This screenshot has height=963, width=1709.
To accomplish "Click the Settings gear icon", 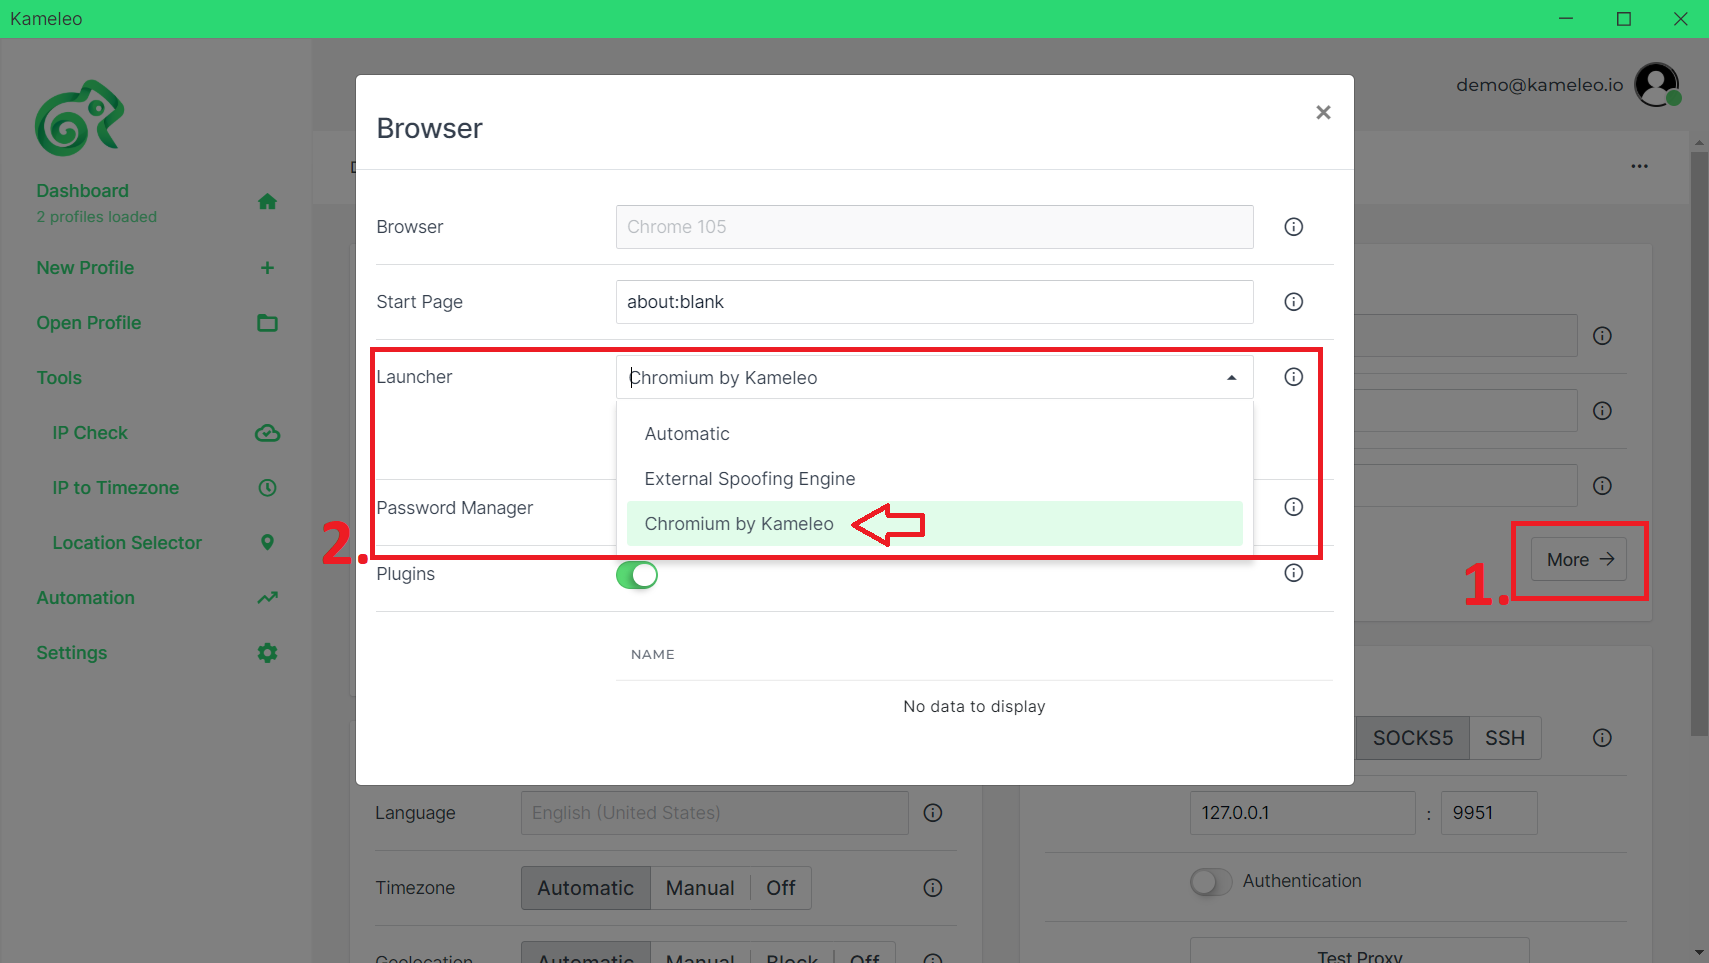I will [x=267, y=653].
